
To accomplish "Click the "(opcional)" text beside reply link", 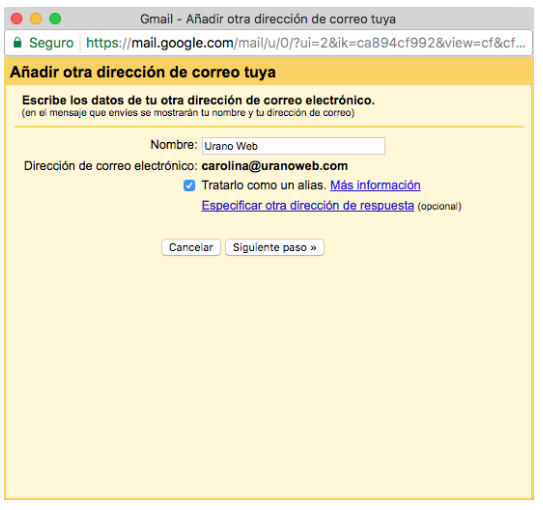I will point(439,206).
